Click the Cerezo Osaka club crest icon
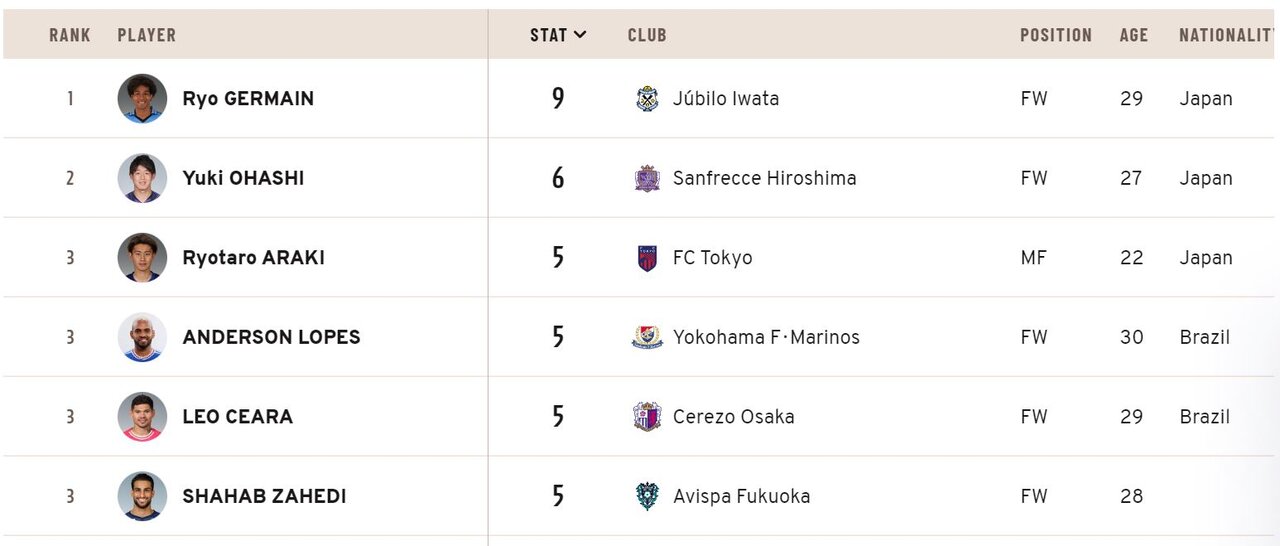This screenshot has width=1280, height=546. pyautogui.click(x=647, y=417)
